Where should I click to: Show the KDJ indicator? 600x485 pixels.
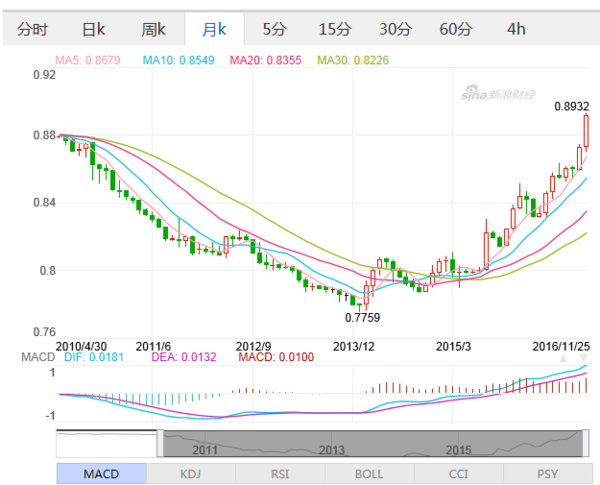click(190, 472)
